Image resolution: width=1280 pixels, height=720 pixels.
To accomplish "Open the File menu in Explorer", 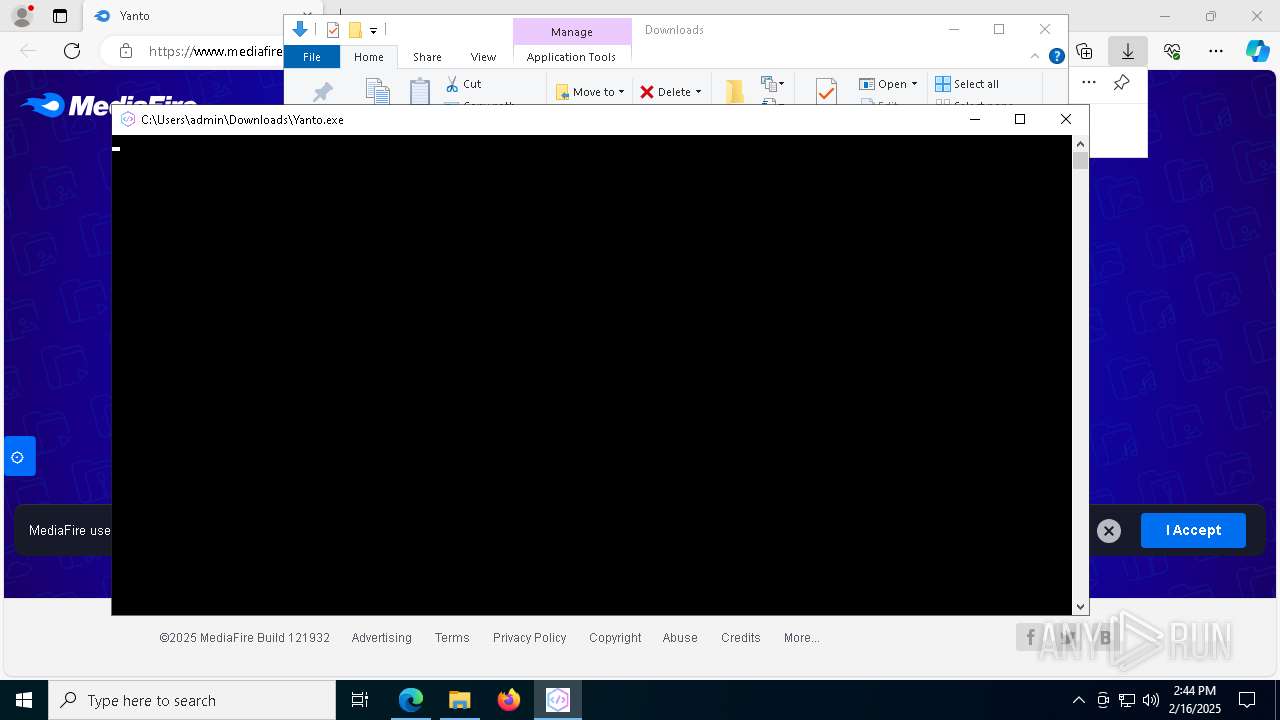I will point(312,57).
